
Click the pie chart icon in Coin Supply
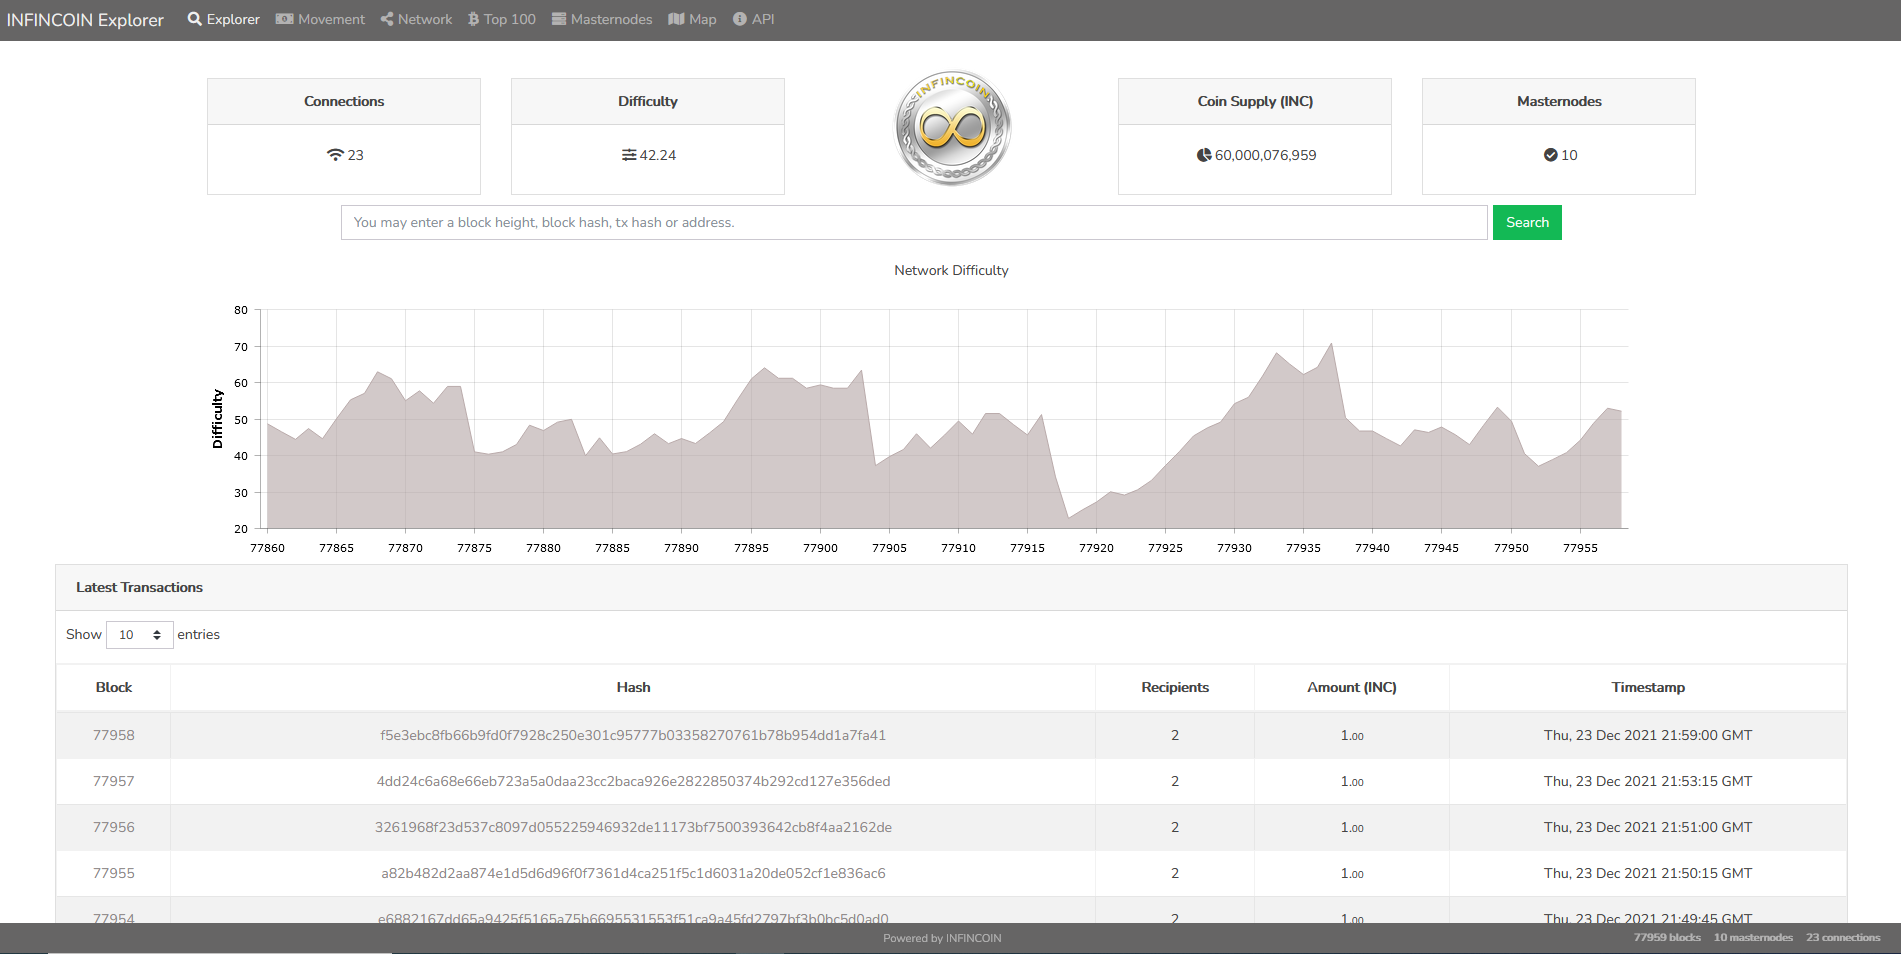coord(1204,155)
